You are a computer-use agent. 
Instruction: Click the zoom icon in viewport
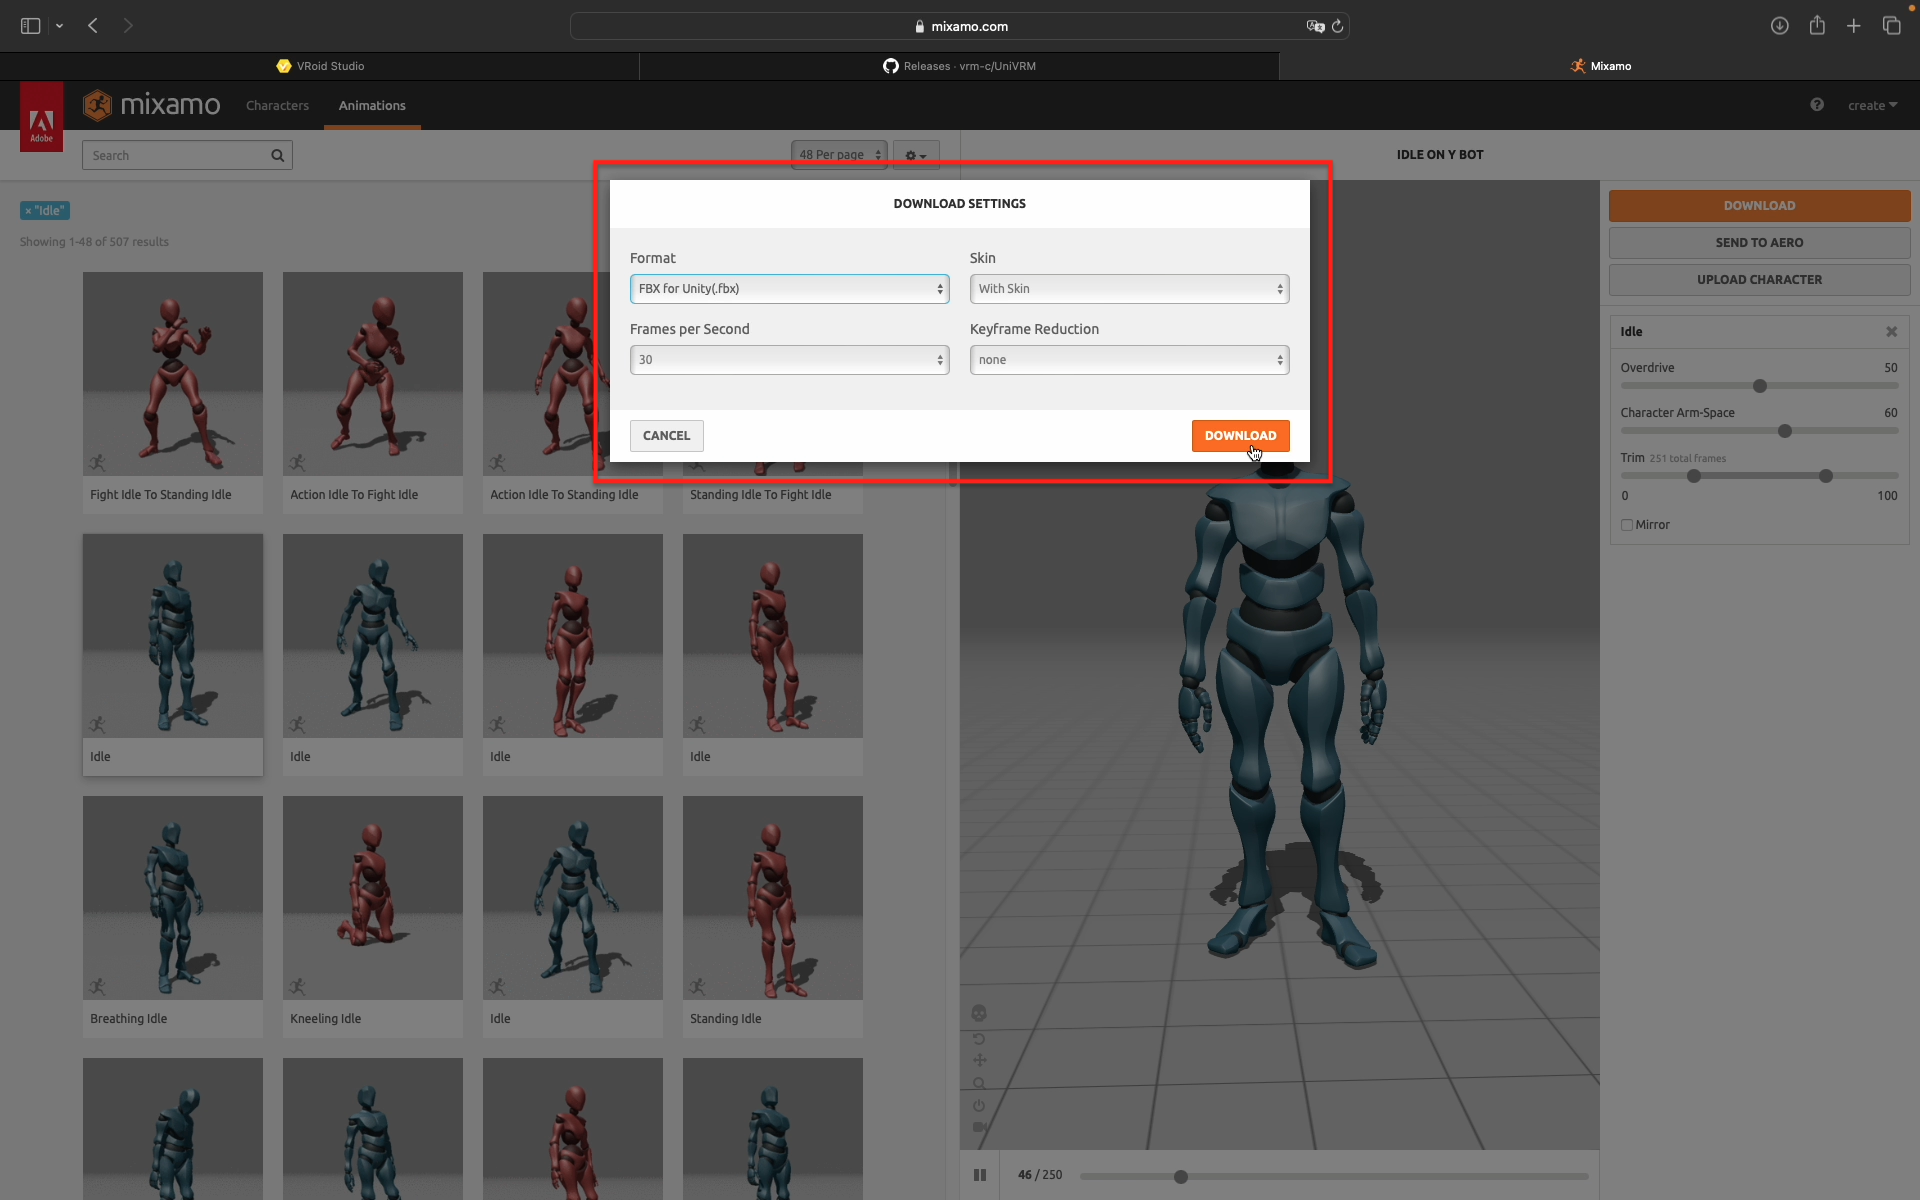coord(979,1083)
